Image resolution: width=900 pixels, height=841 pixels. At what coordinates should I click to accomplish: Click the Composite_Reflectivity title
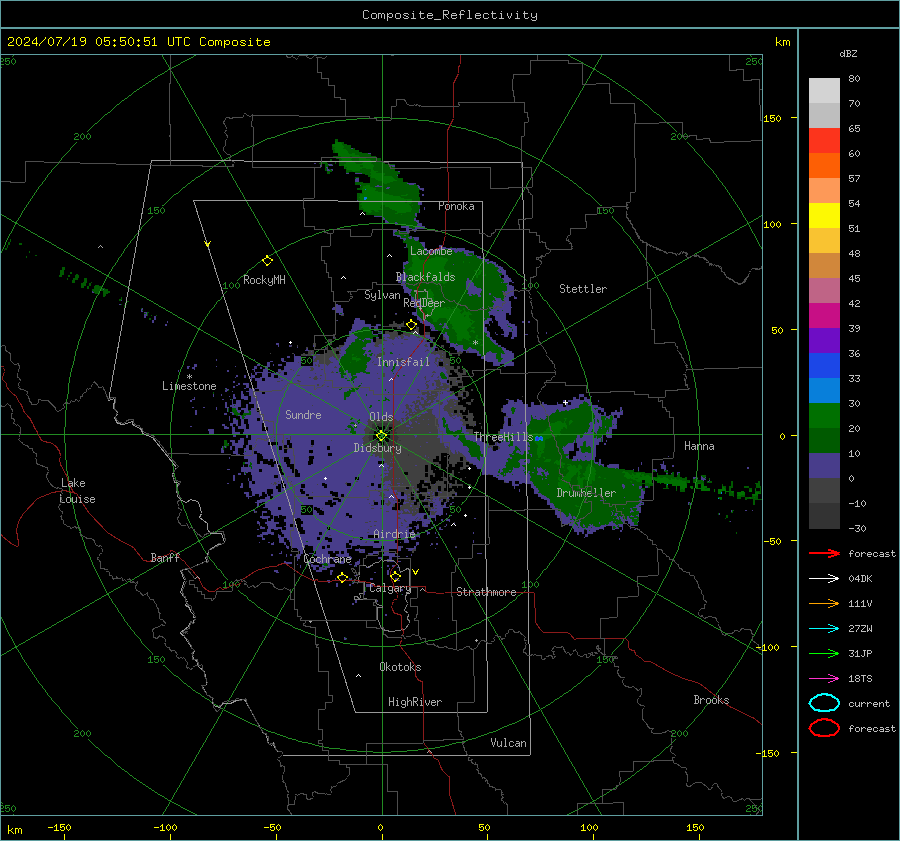click(x=450, y=15)
